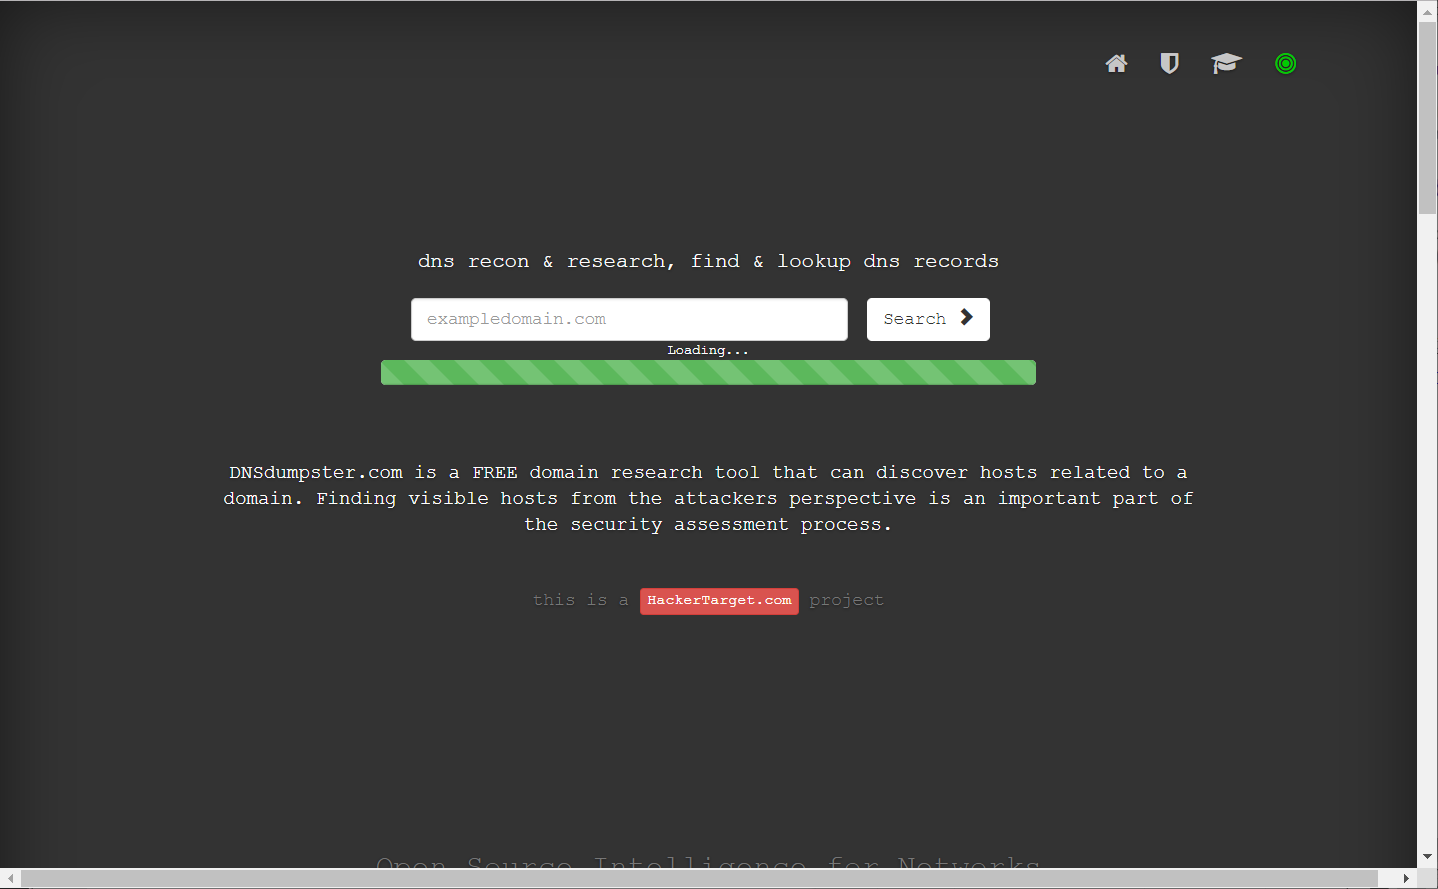Click the graduation cap learn icon
This screenshot has width=1438, height=889.
pos(1226,64)
